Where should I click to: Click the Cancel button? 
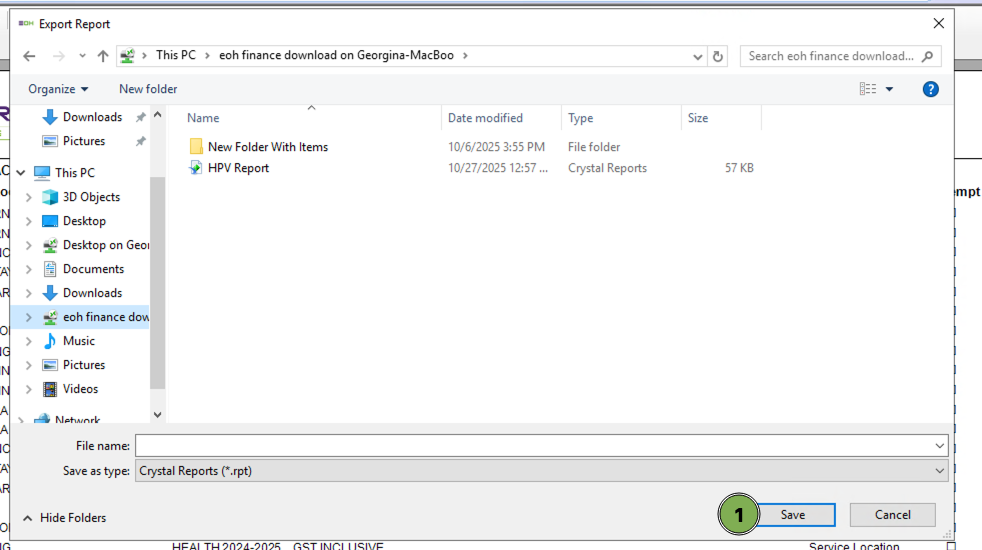tap(892, 515)
